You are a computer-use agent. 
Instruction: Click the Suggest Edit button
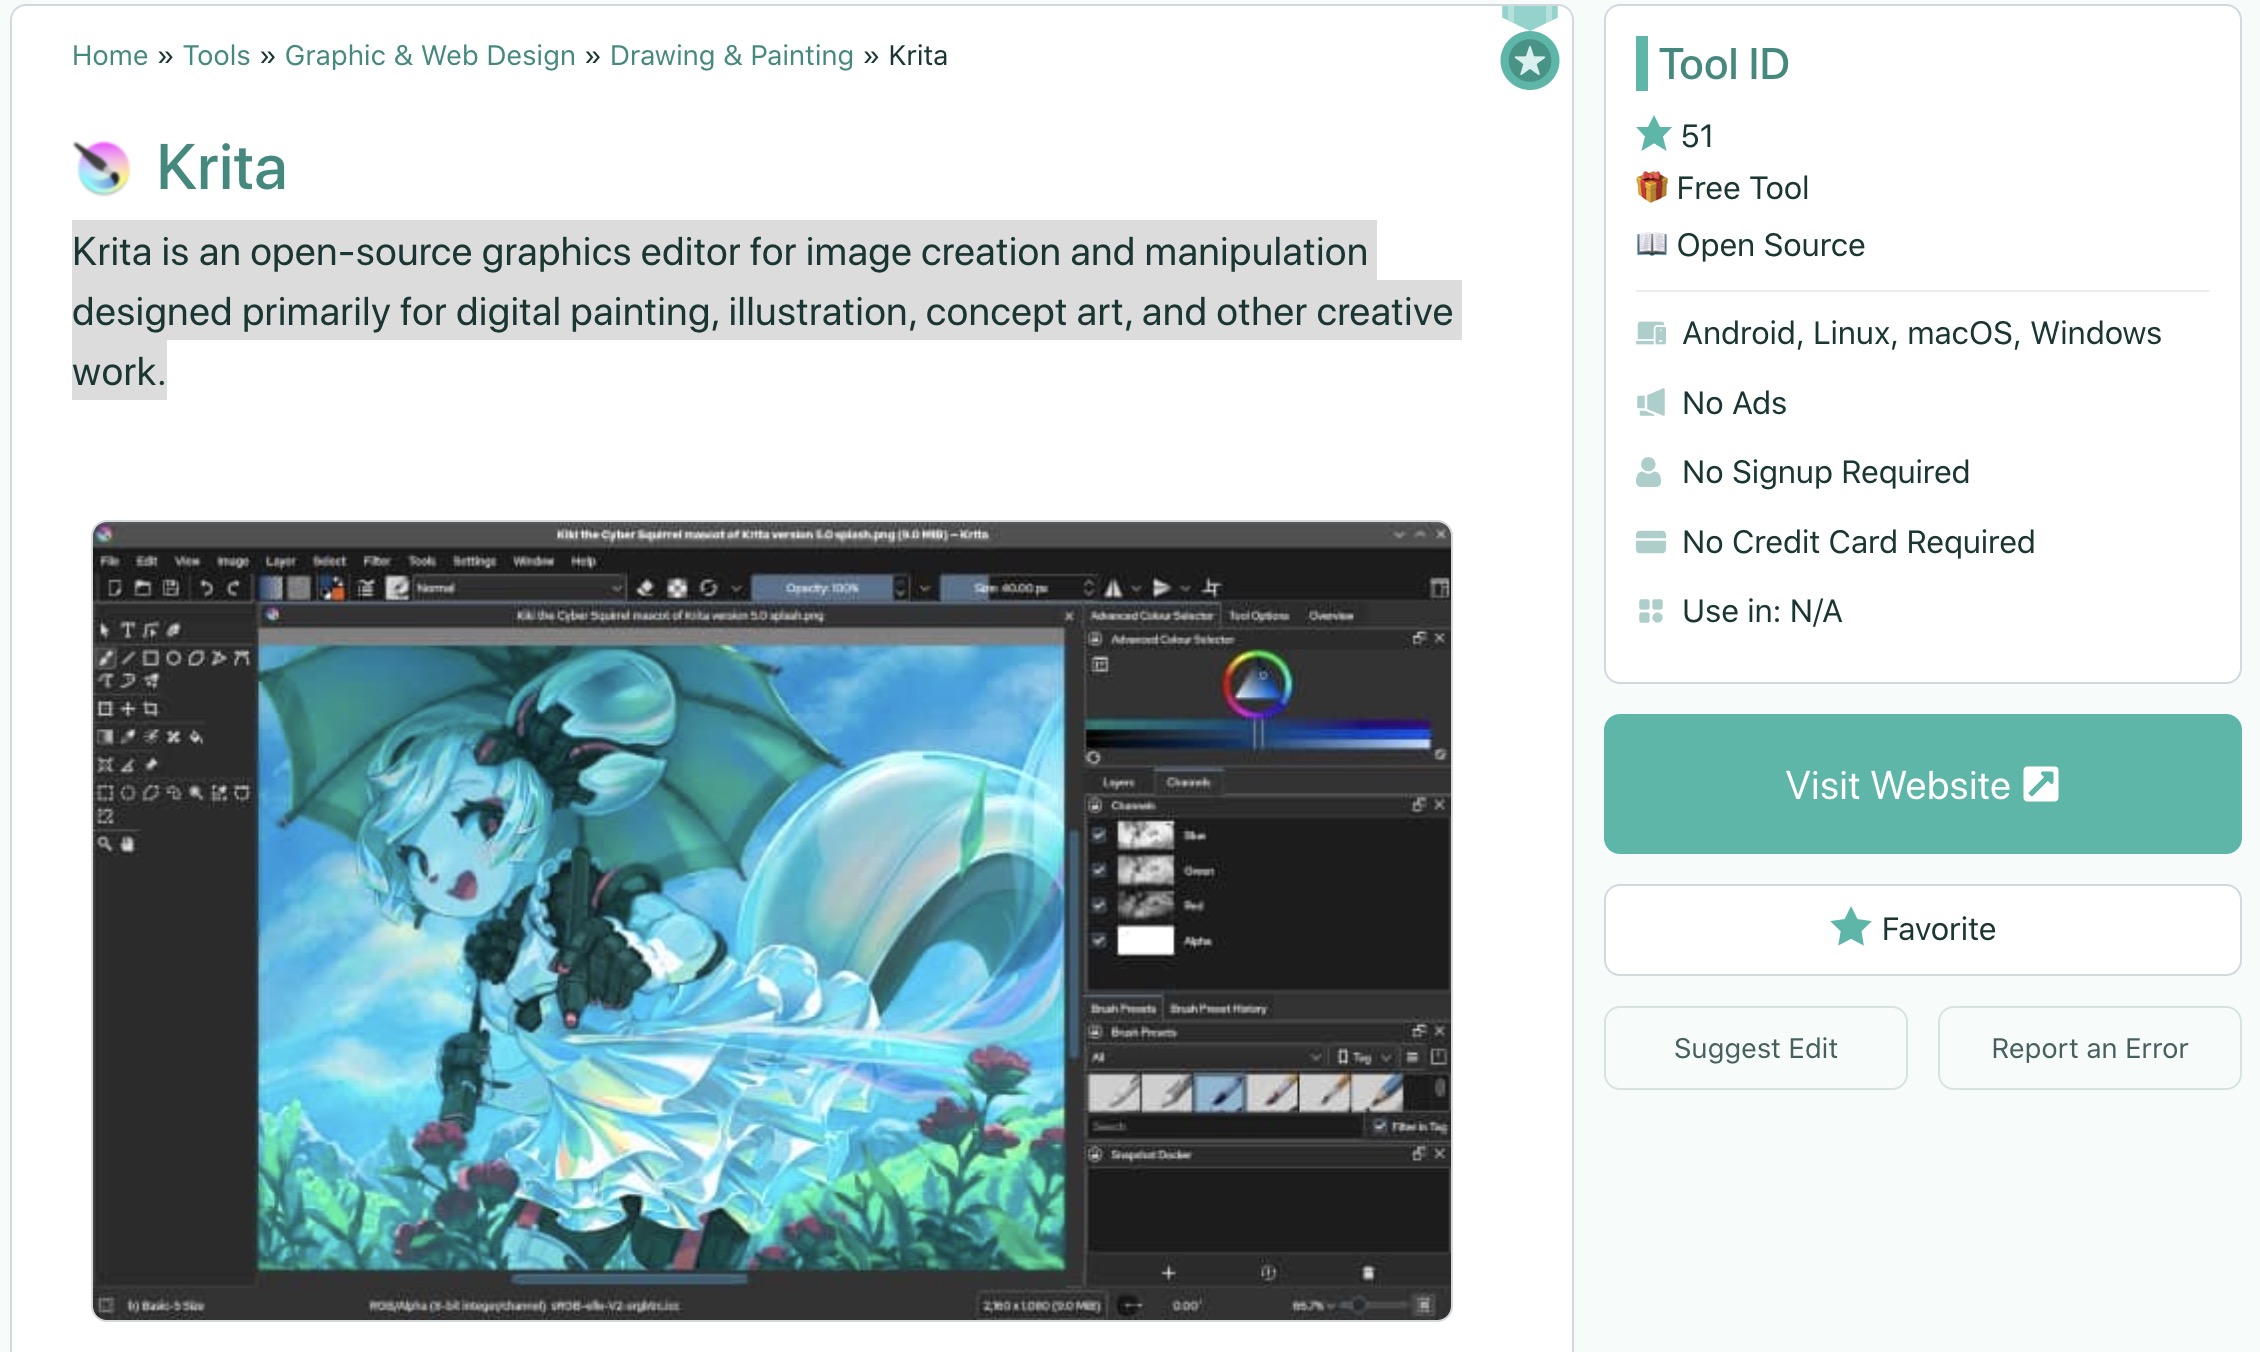1755,1048
